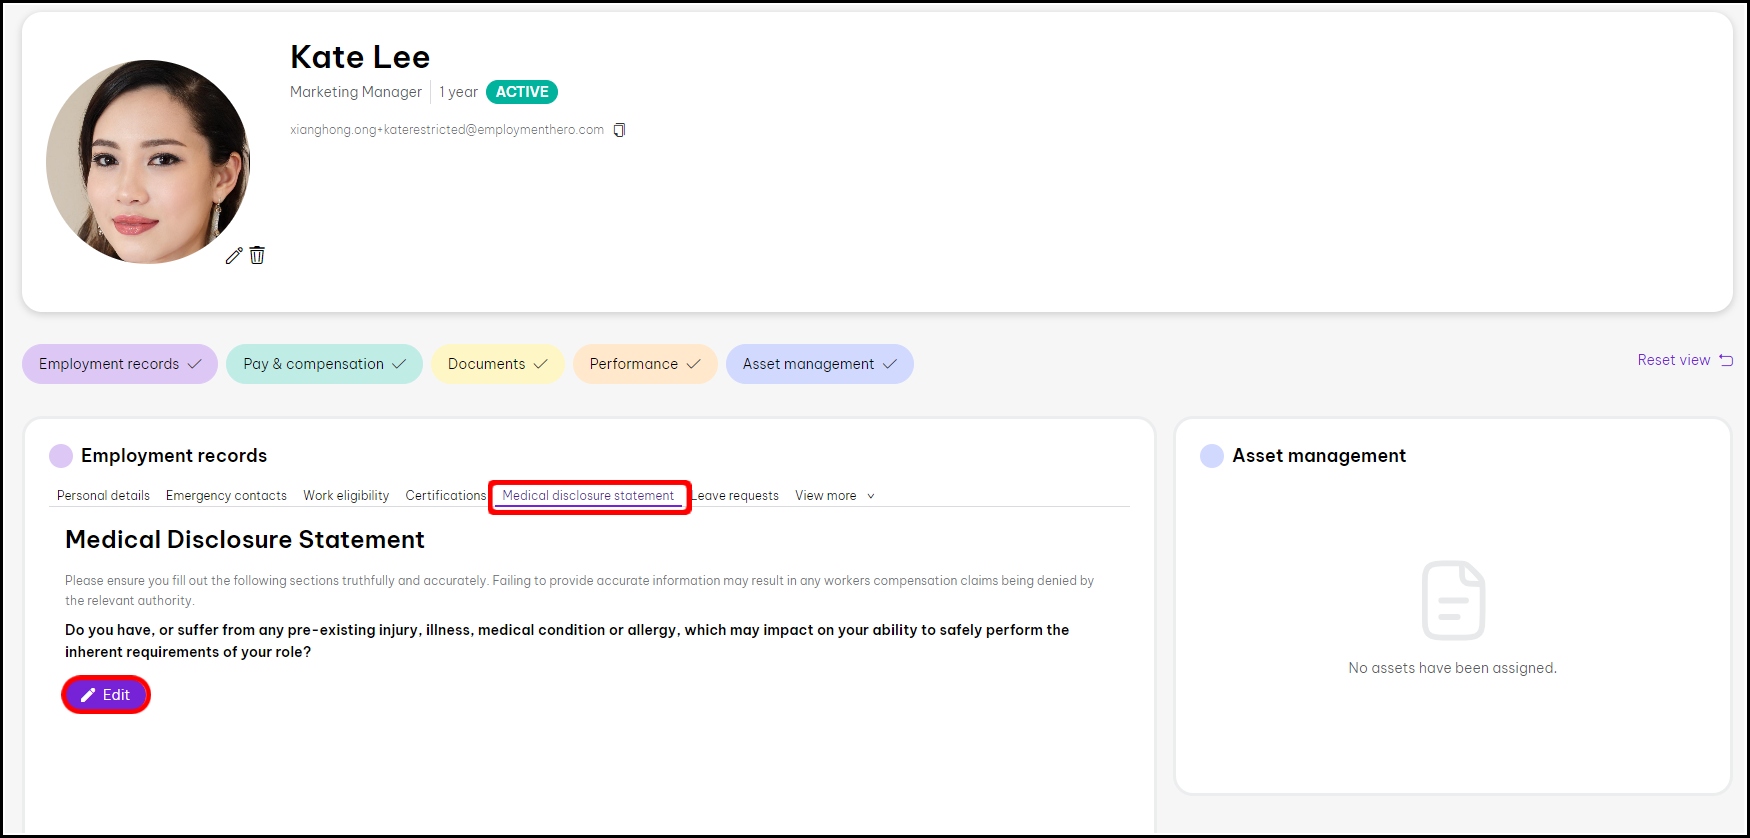Image resolution: width=1750 pixels, height=838 pixels.
Task: Toggle the Performance section chip
Action: click(644, 364)
